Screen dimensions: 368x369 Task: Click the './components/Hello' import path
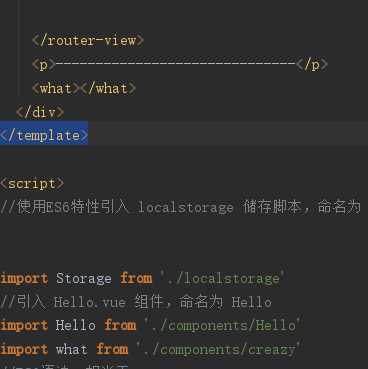[222, 325]
